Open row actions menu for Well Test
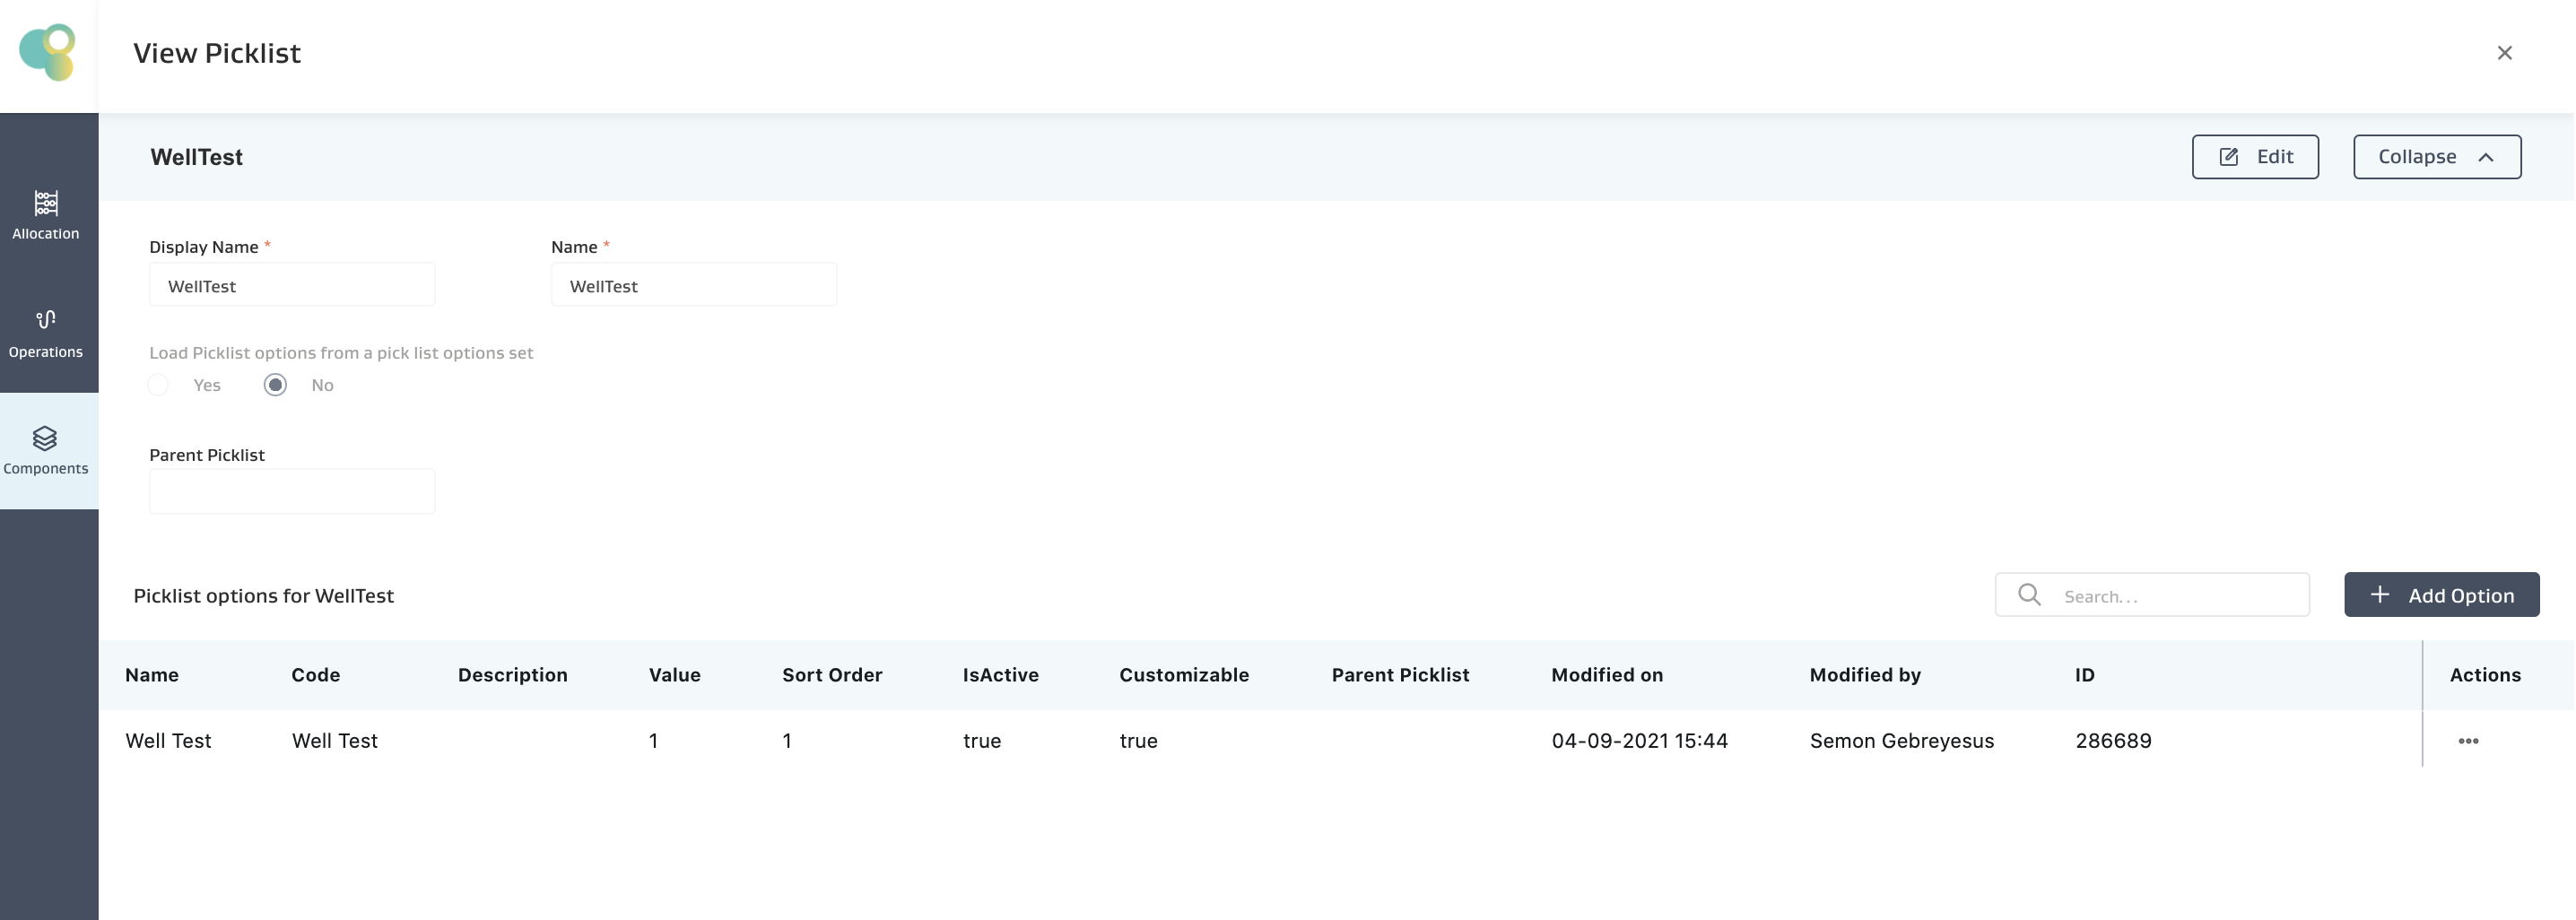Screen dimensions: 2576x920 coord(2467,741)
